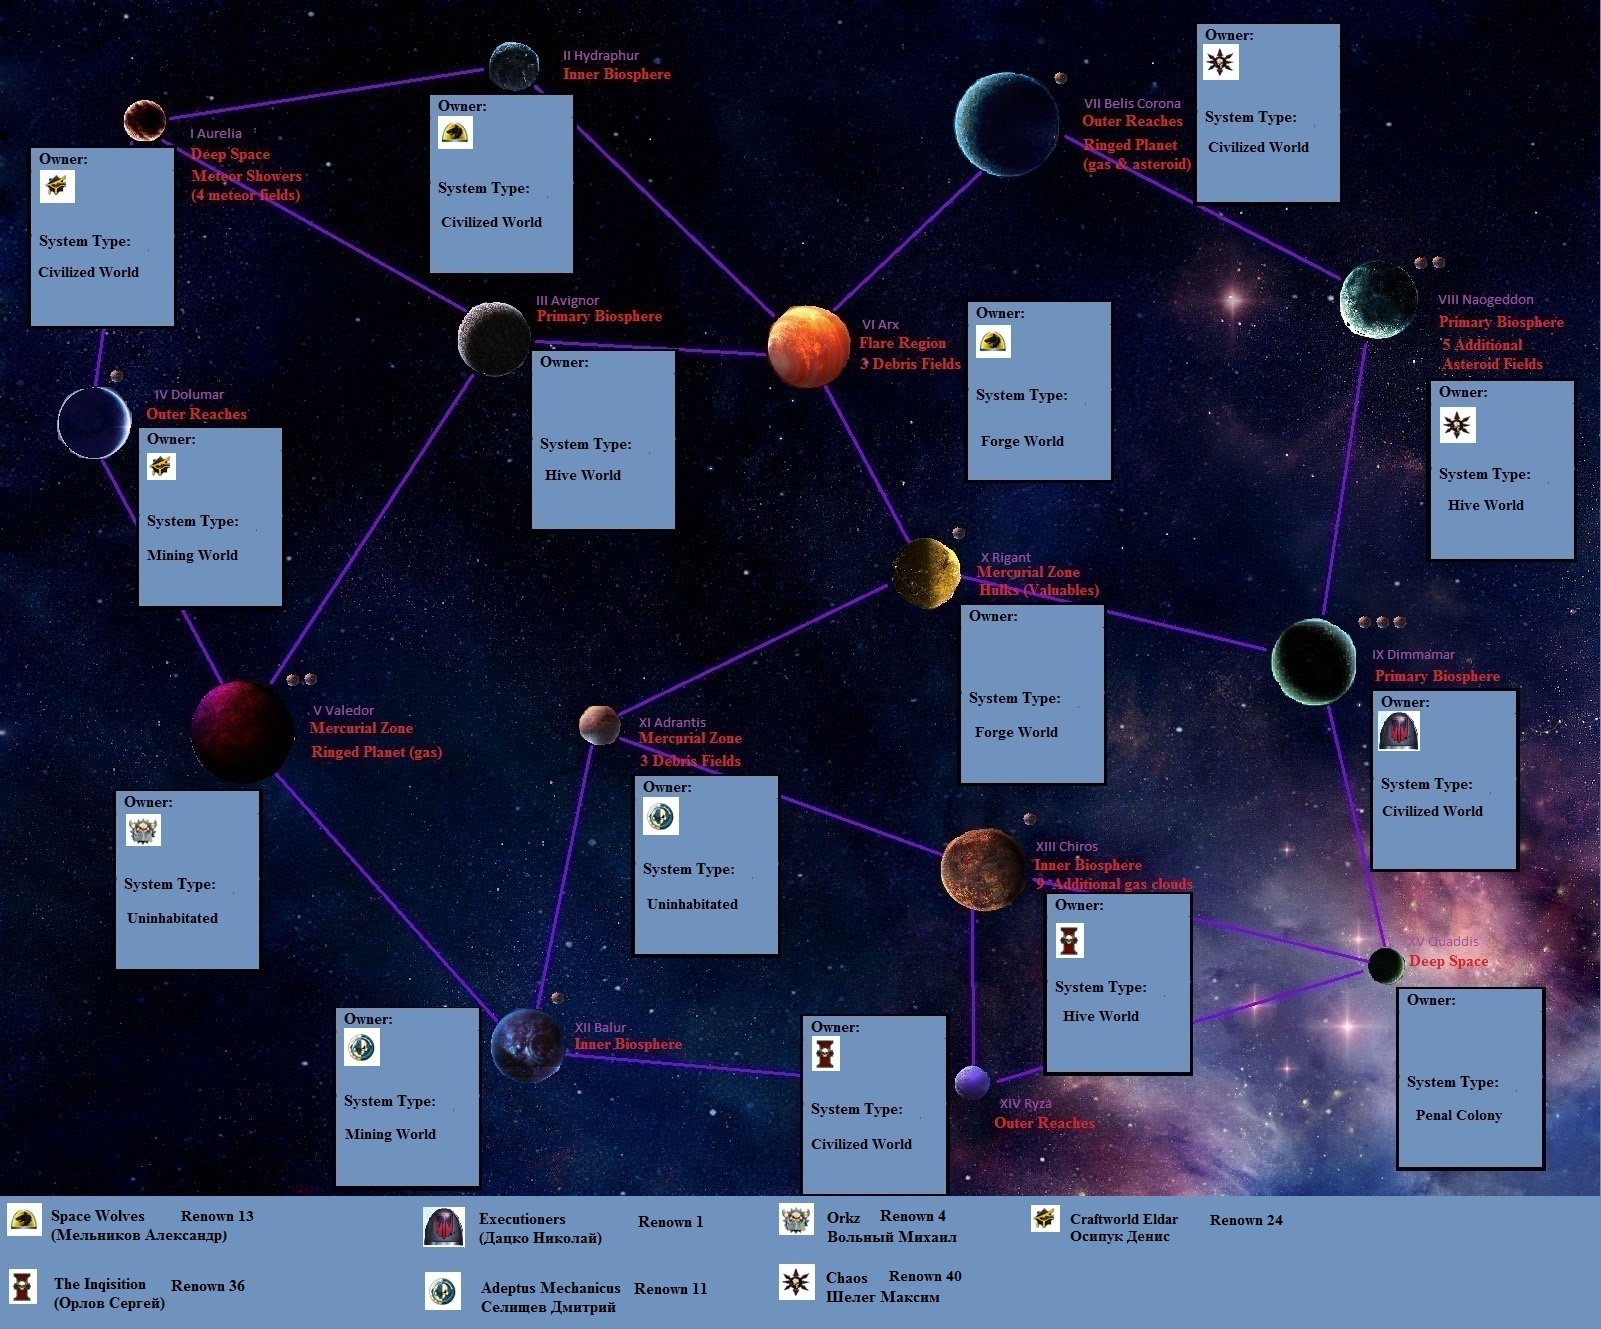This screenshot has width=1601, height=1329.
Task: Click the 'XIV Ryza' label
Action: tap(1025, 1103)
